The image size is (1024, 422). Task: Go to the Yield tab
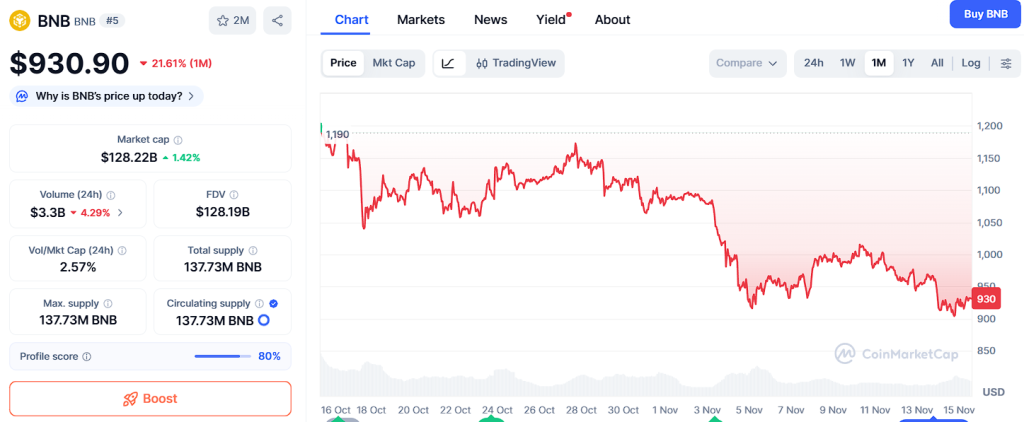(551, 19)
